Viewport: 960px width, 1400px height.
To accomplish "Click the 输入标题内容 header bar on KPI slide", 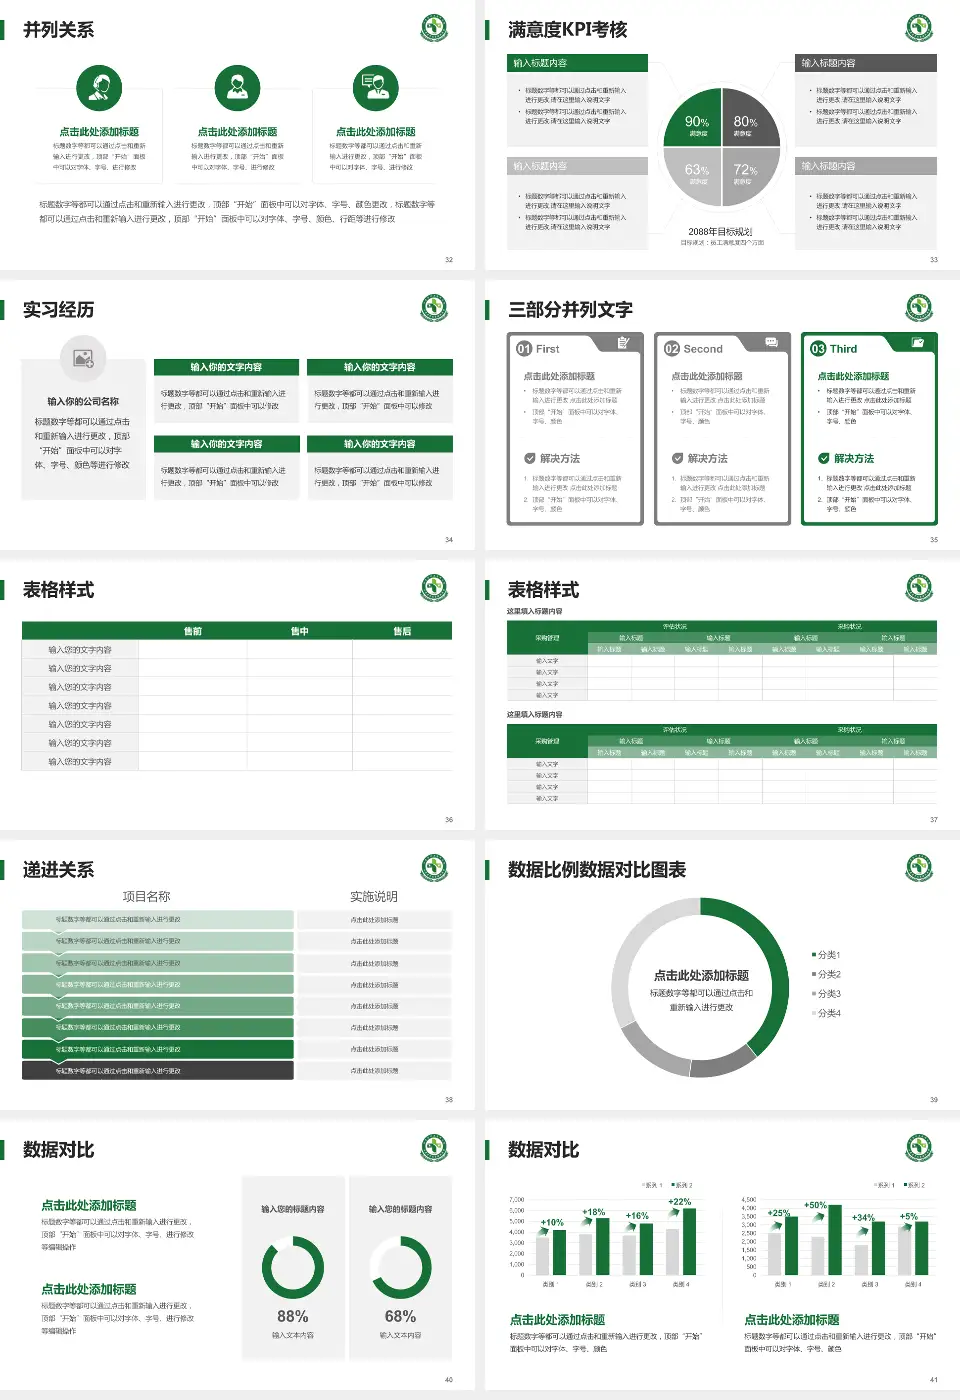I will (576, 60).
